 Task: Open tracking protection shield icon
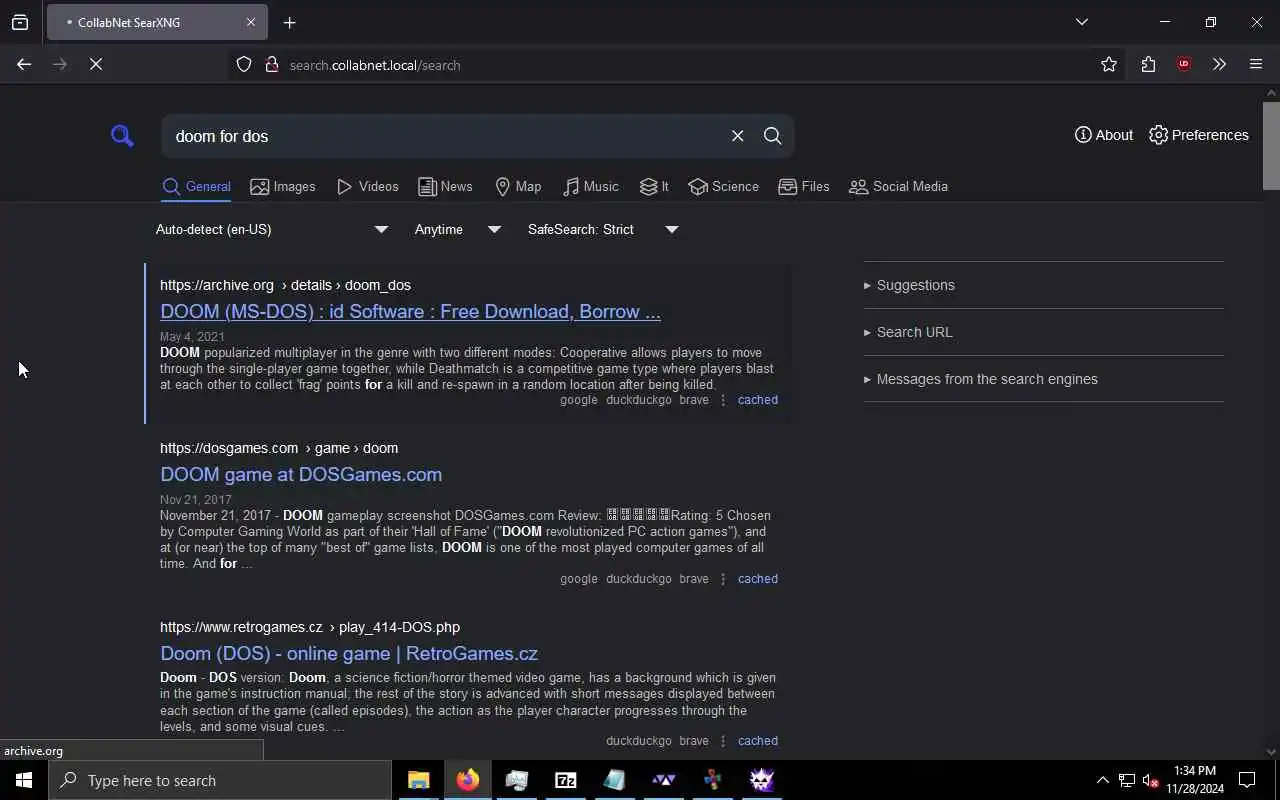tap(244, 65)
